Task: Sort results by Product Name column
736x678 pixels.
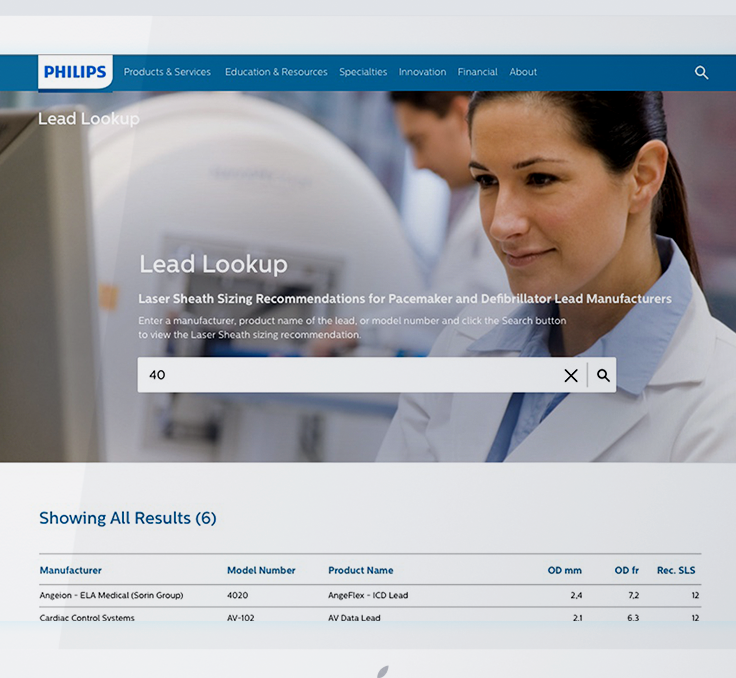Action: (360, 570)
